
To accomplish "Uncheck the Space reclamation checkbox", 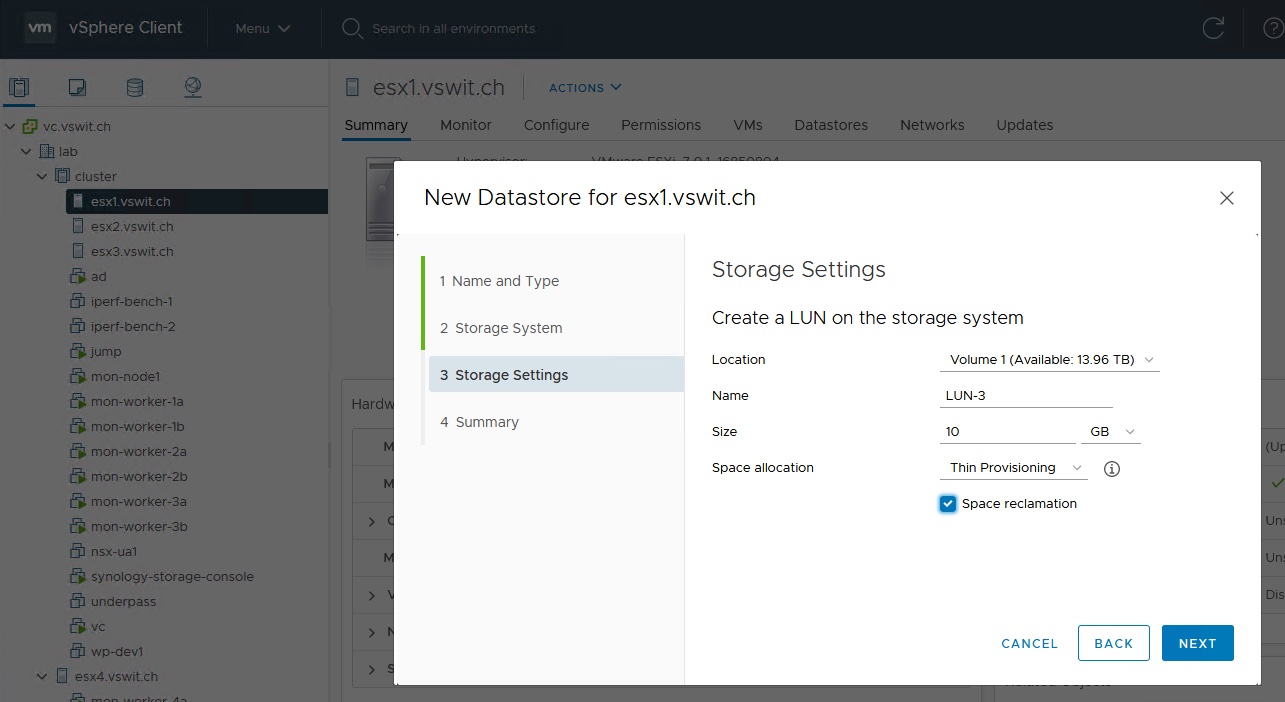I will (x=948, y=504).
